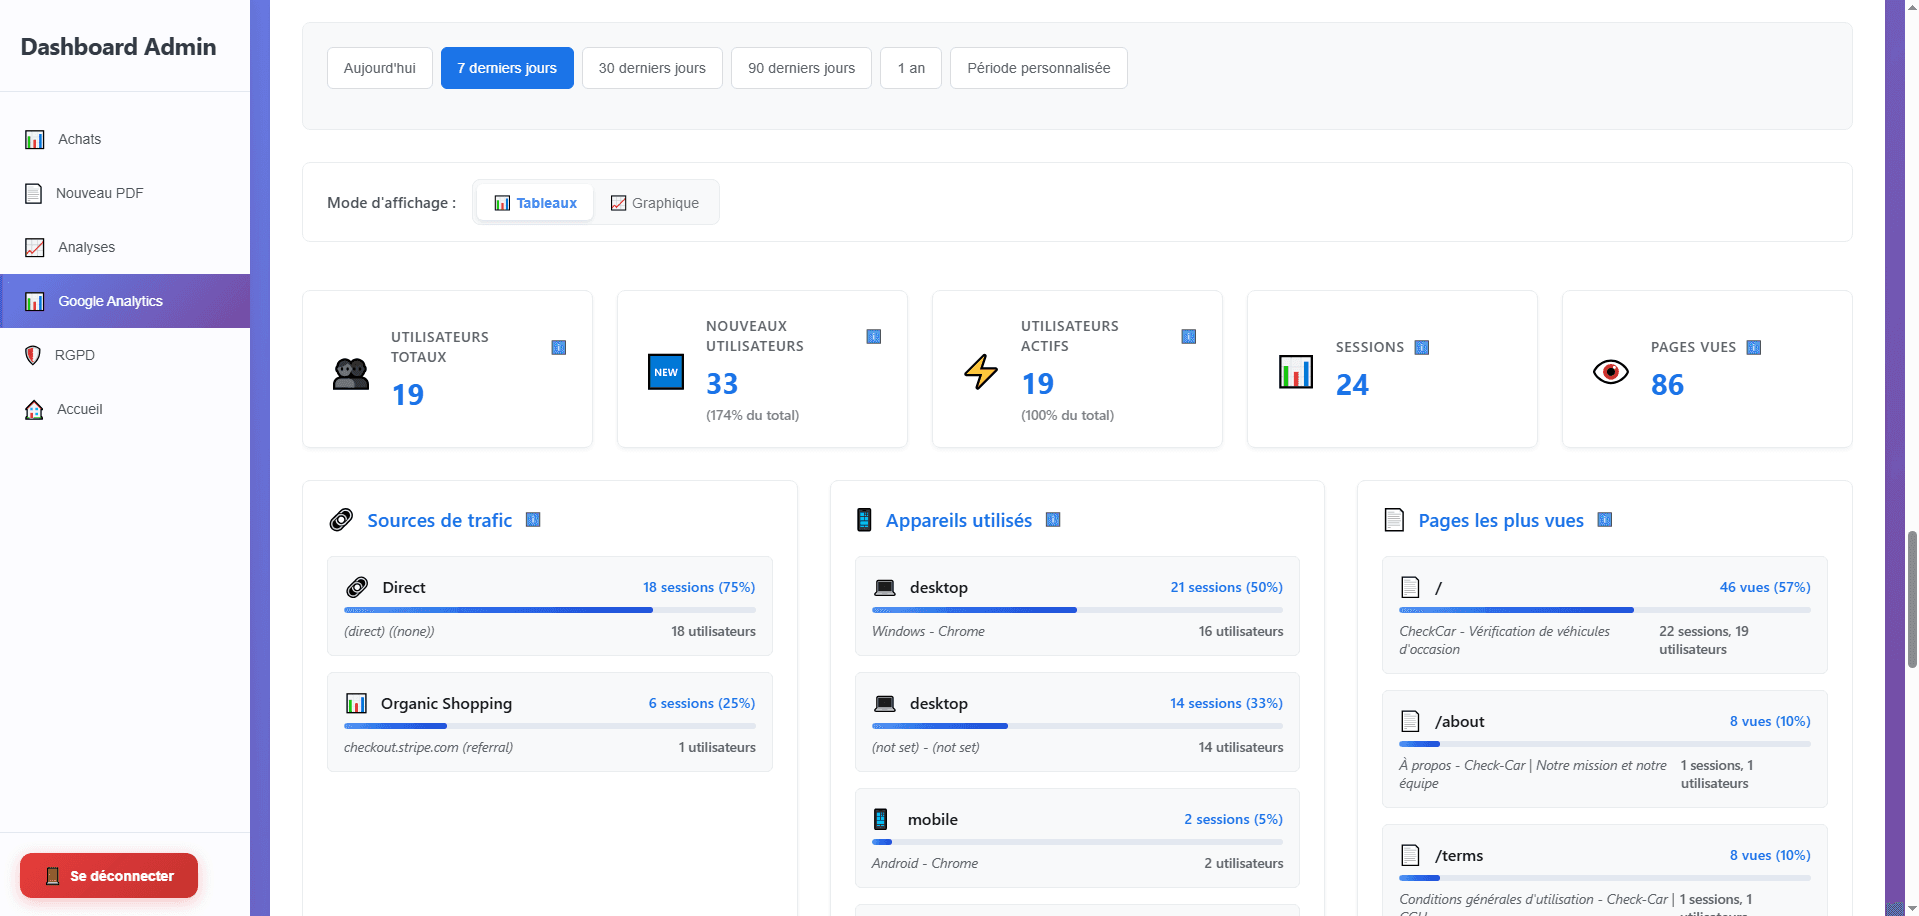Click info icon beside Appareils utilisés
Image resolution: width=1919 pixels, height=916 pixels.
click(1053, 519)
